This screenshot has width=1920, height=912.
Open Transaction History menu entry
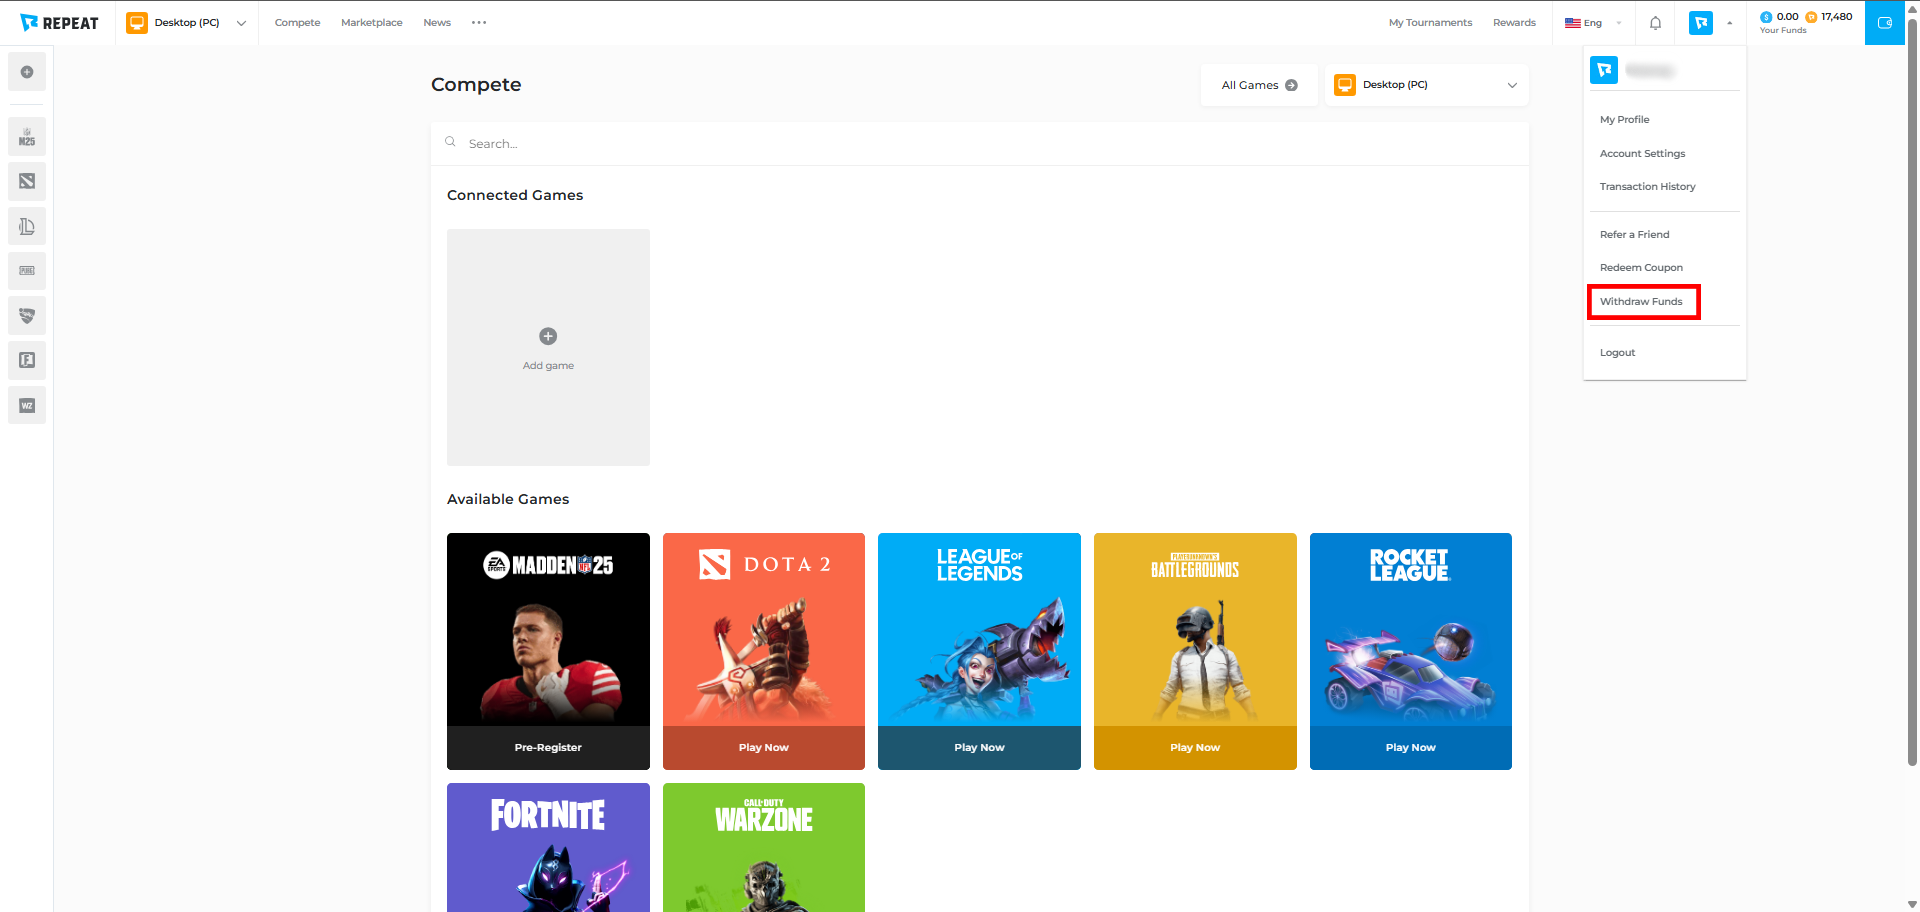click(x=1647, y=187)
